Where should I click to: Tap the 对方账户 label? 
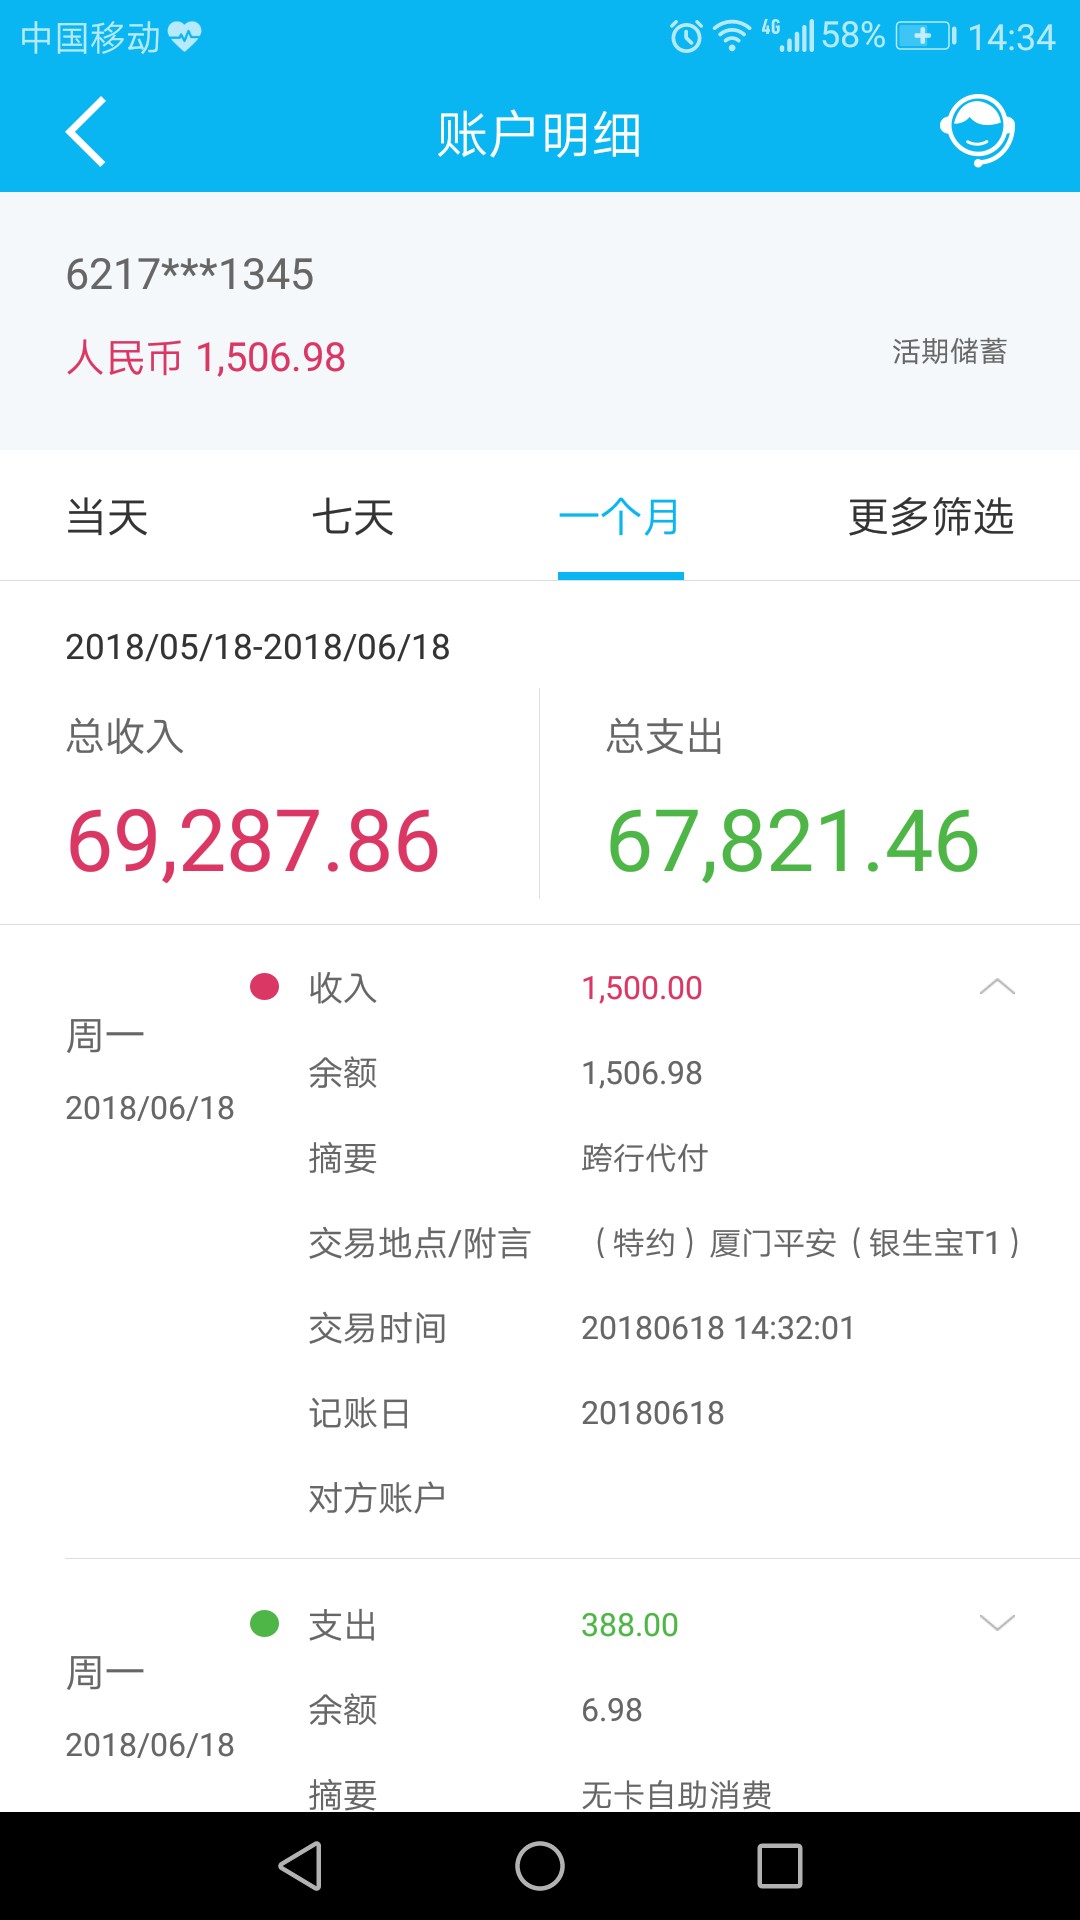point(377,1498)
